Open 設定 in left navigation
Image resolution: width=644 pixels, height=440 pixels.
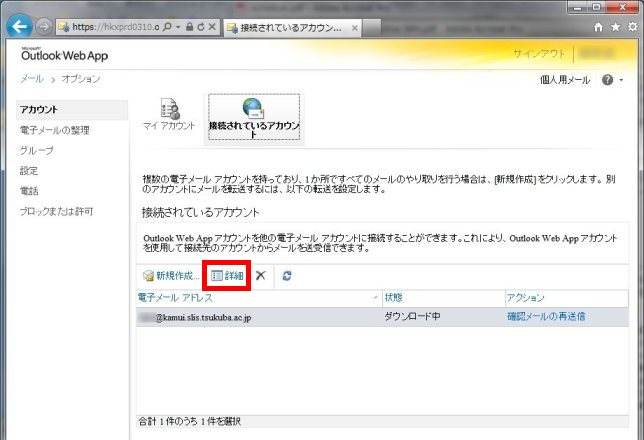pyautogui.click(x=29, y=170)
